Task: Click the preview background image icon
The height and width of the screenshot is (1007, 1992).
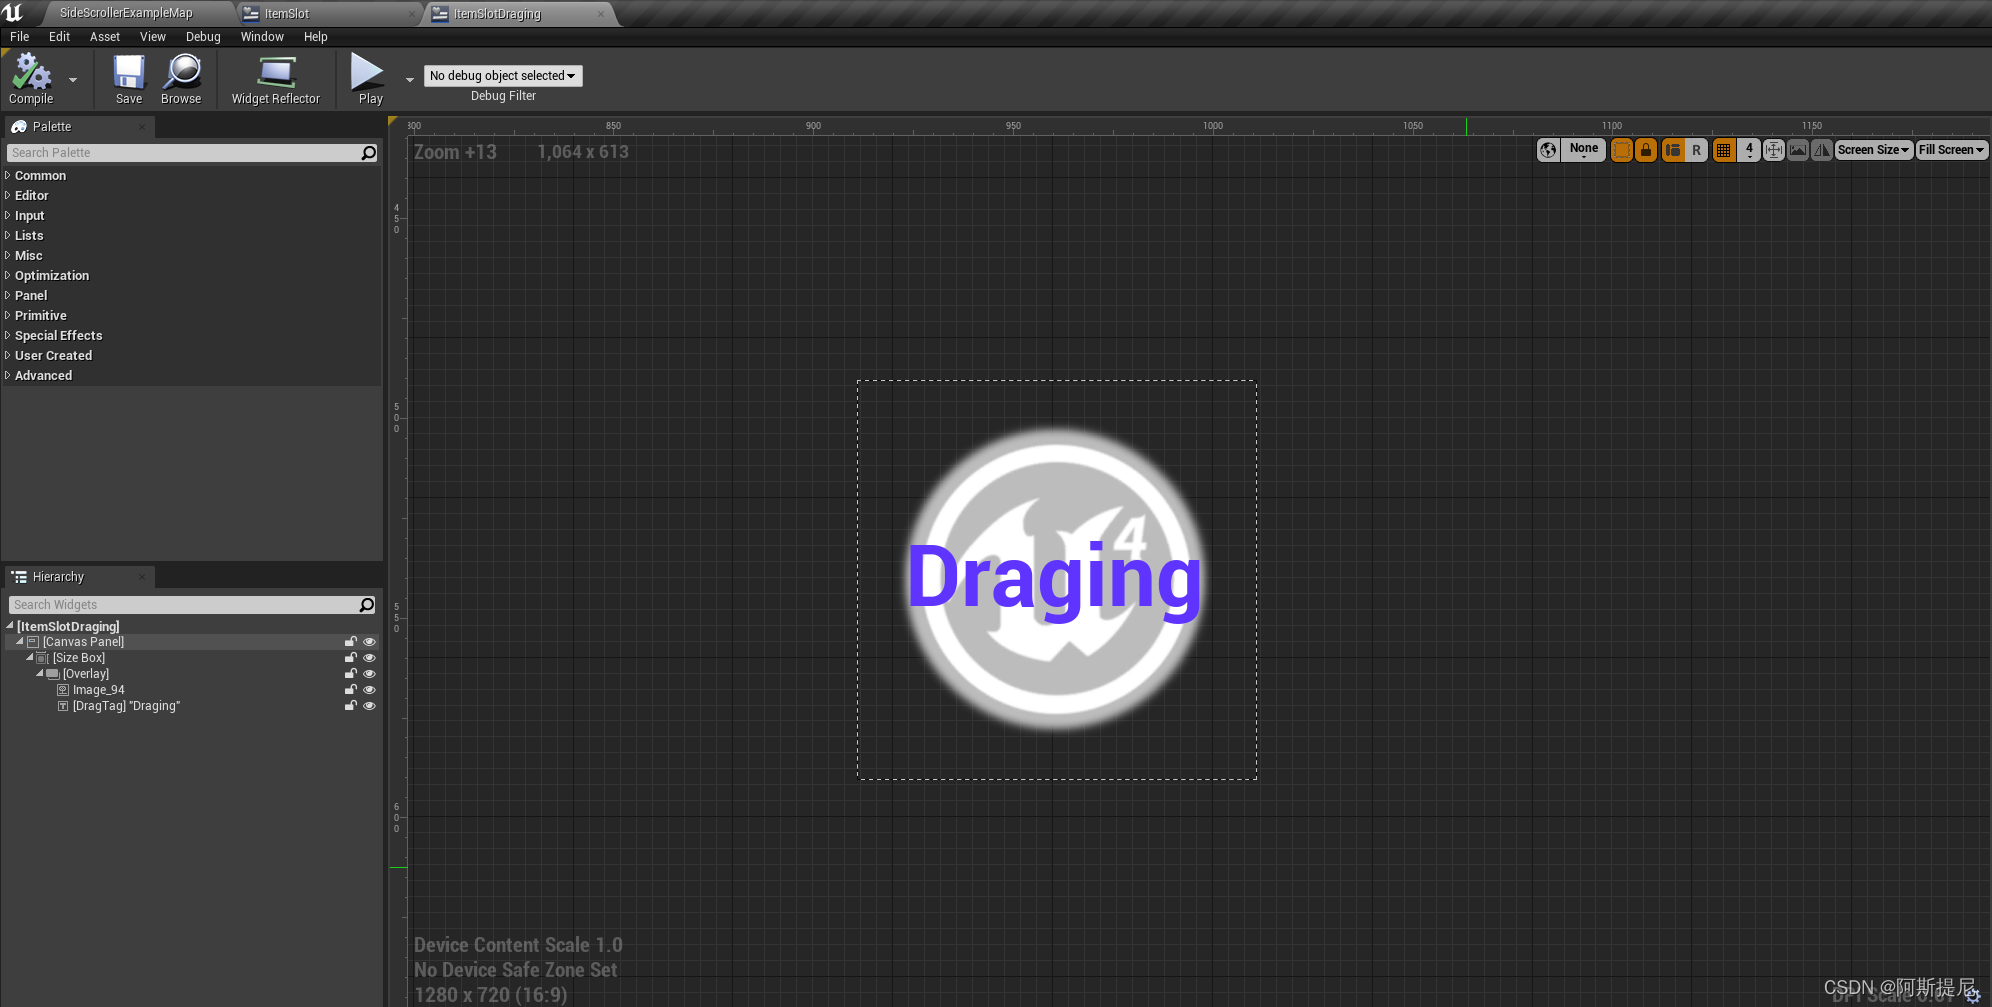Action: pos(1798,150)
